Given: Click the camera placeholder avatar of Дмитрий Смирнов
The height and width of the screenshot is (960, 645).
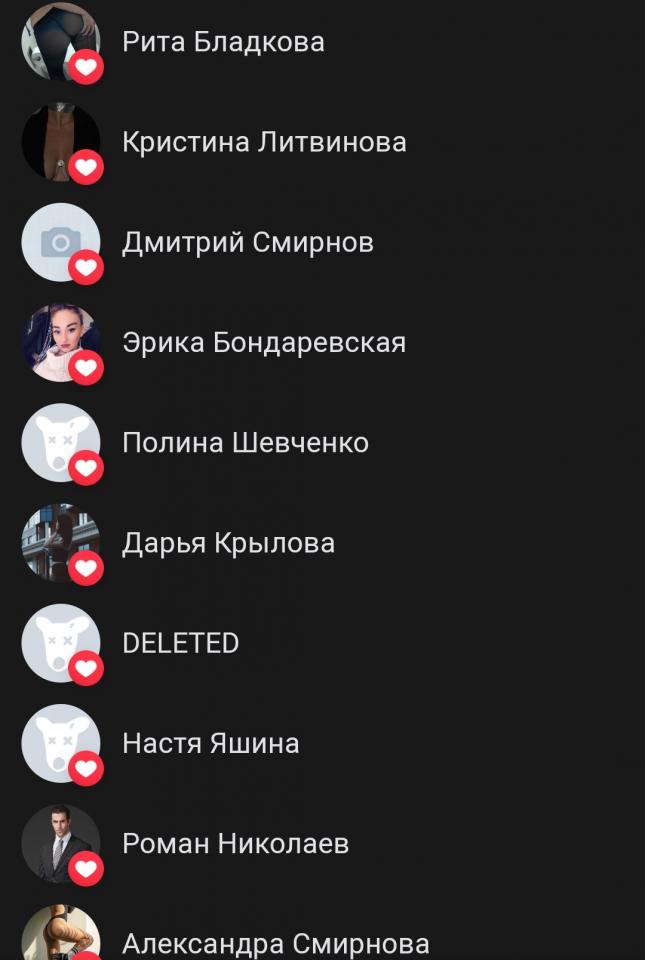Looking at the screenshot, I should [61, 242].
